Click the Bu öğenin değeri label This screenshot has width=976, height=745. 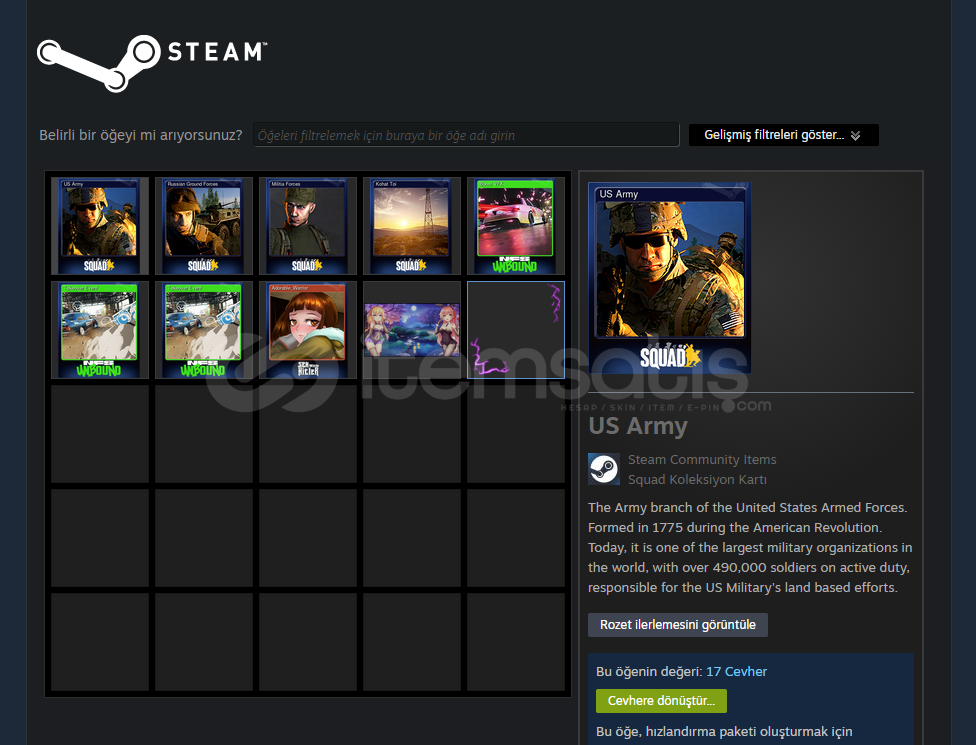click(649, 672)
